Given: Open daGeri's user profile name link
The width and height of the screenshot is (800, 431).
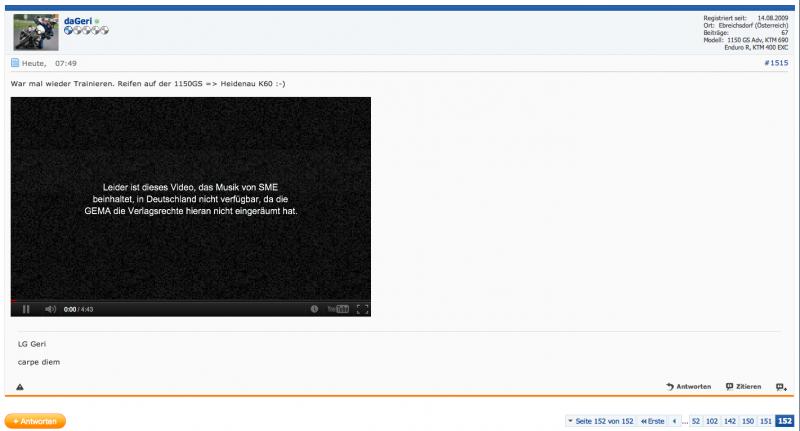Looking at the screenshot, I should 77,21.
